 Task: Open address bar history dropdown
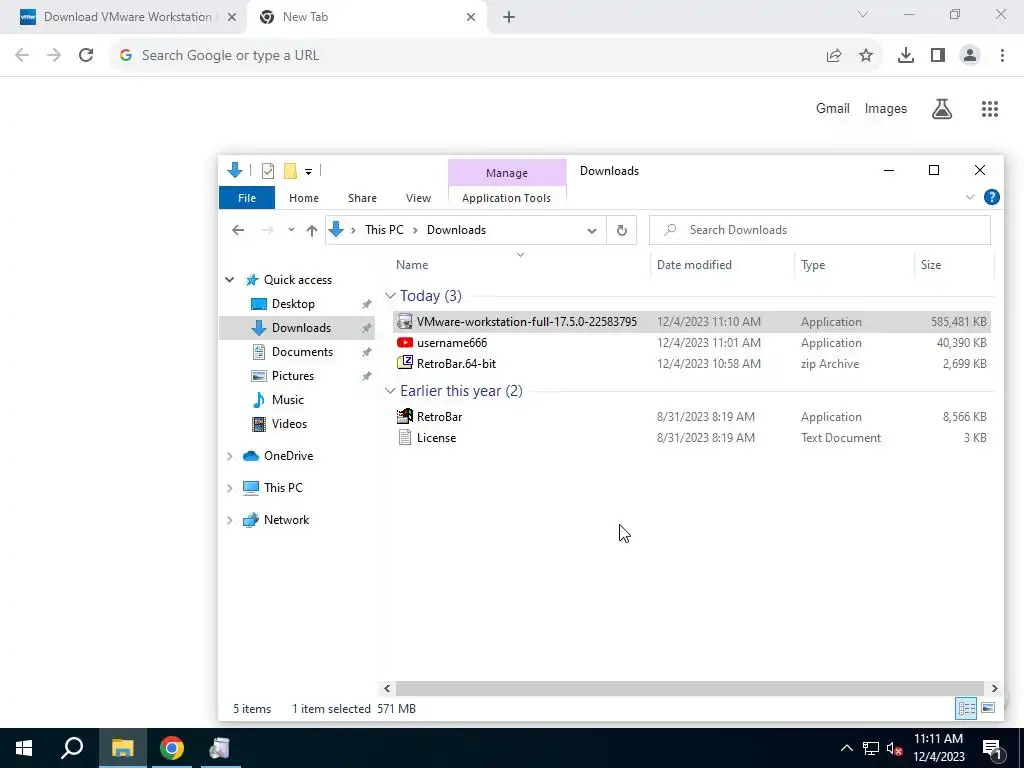point(592,231)
